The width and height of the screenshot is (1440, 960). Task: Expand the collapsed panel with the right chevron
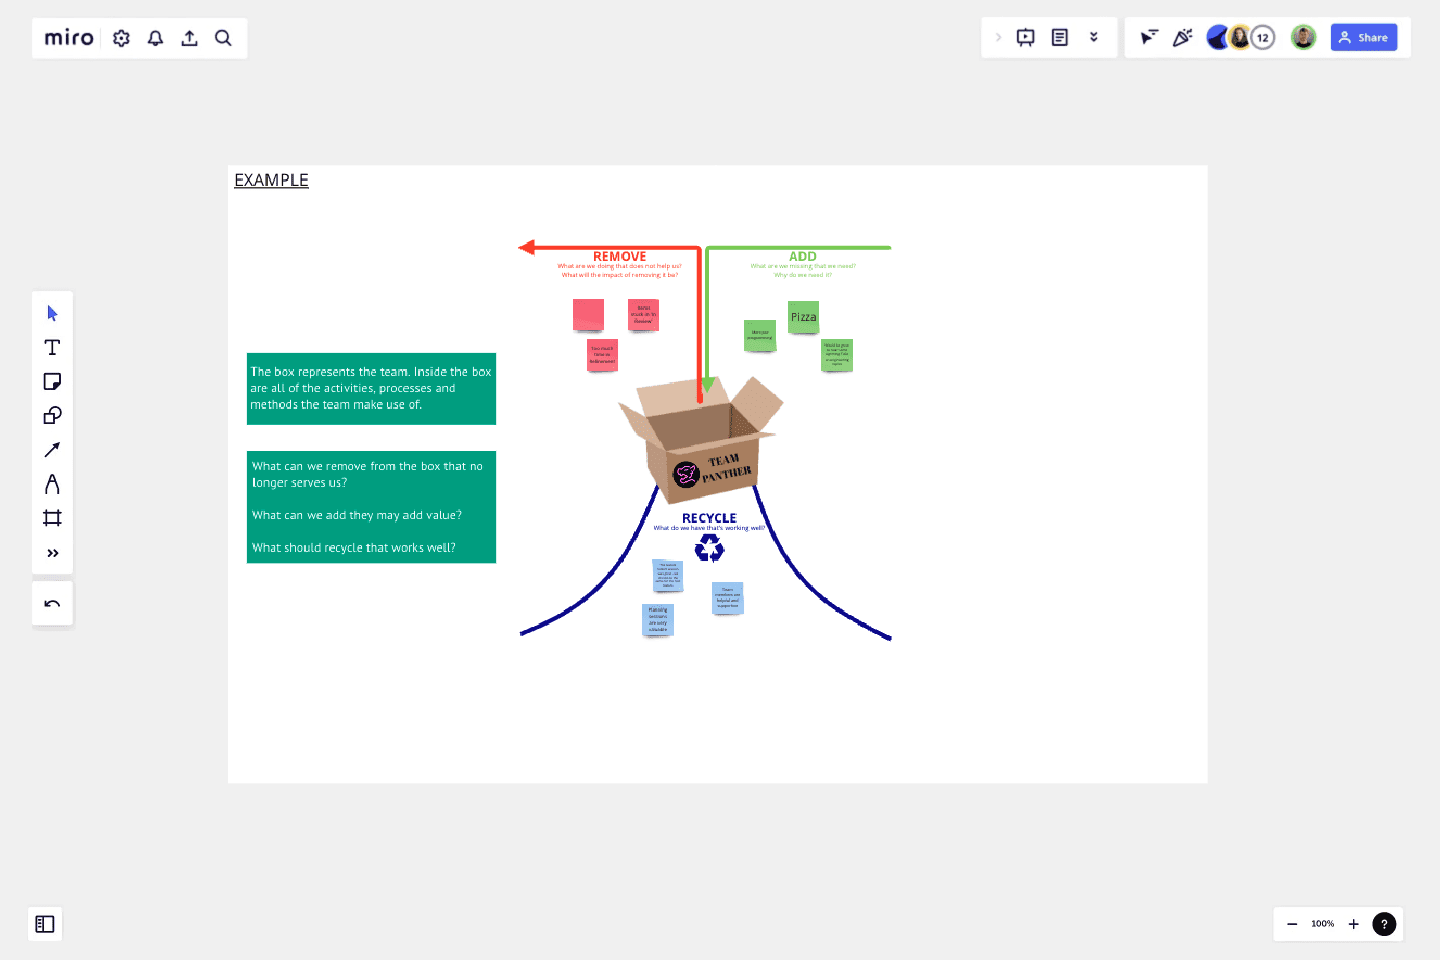coord(999,37)
